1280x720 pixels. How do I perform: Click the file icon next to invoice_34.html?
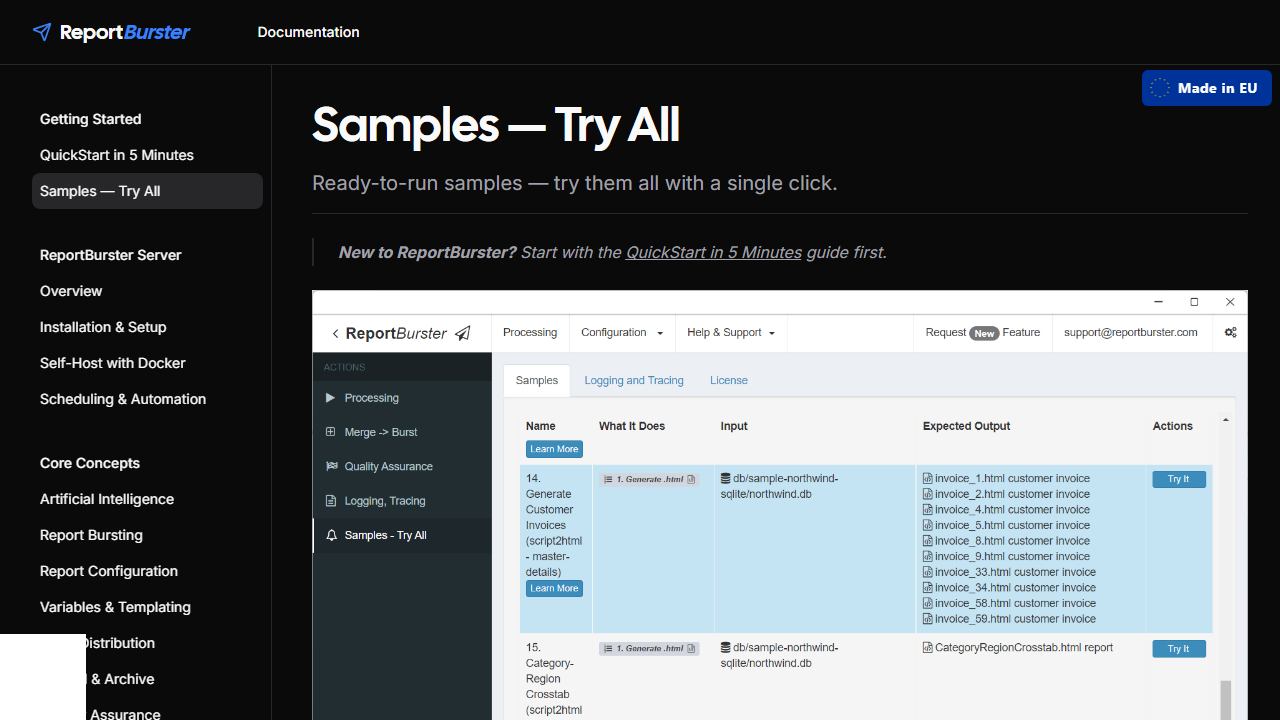[928, 588]
